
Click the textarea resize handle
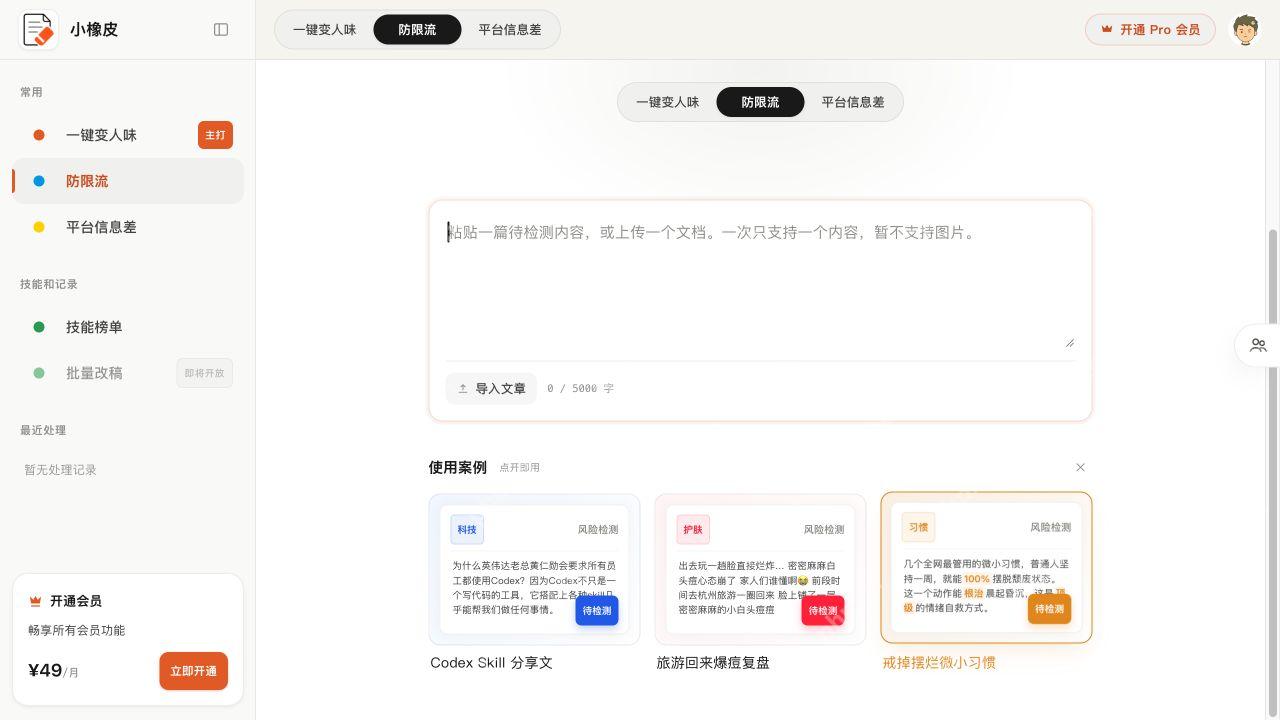point(1069,342)
